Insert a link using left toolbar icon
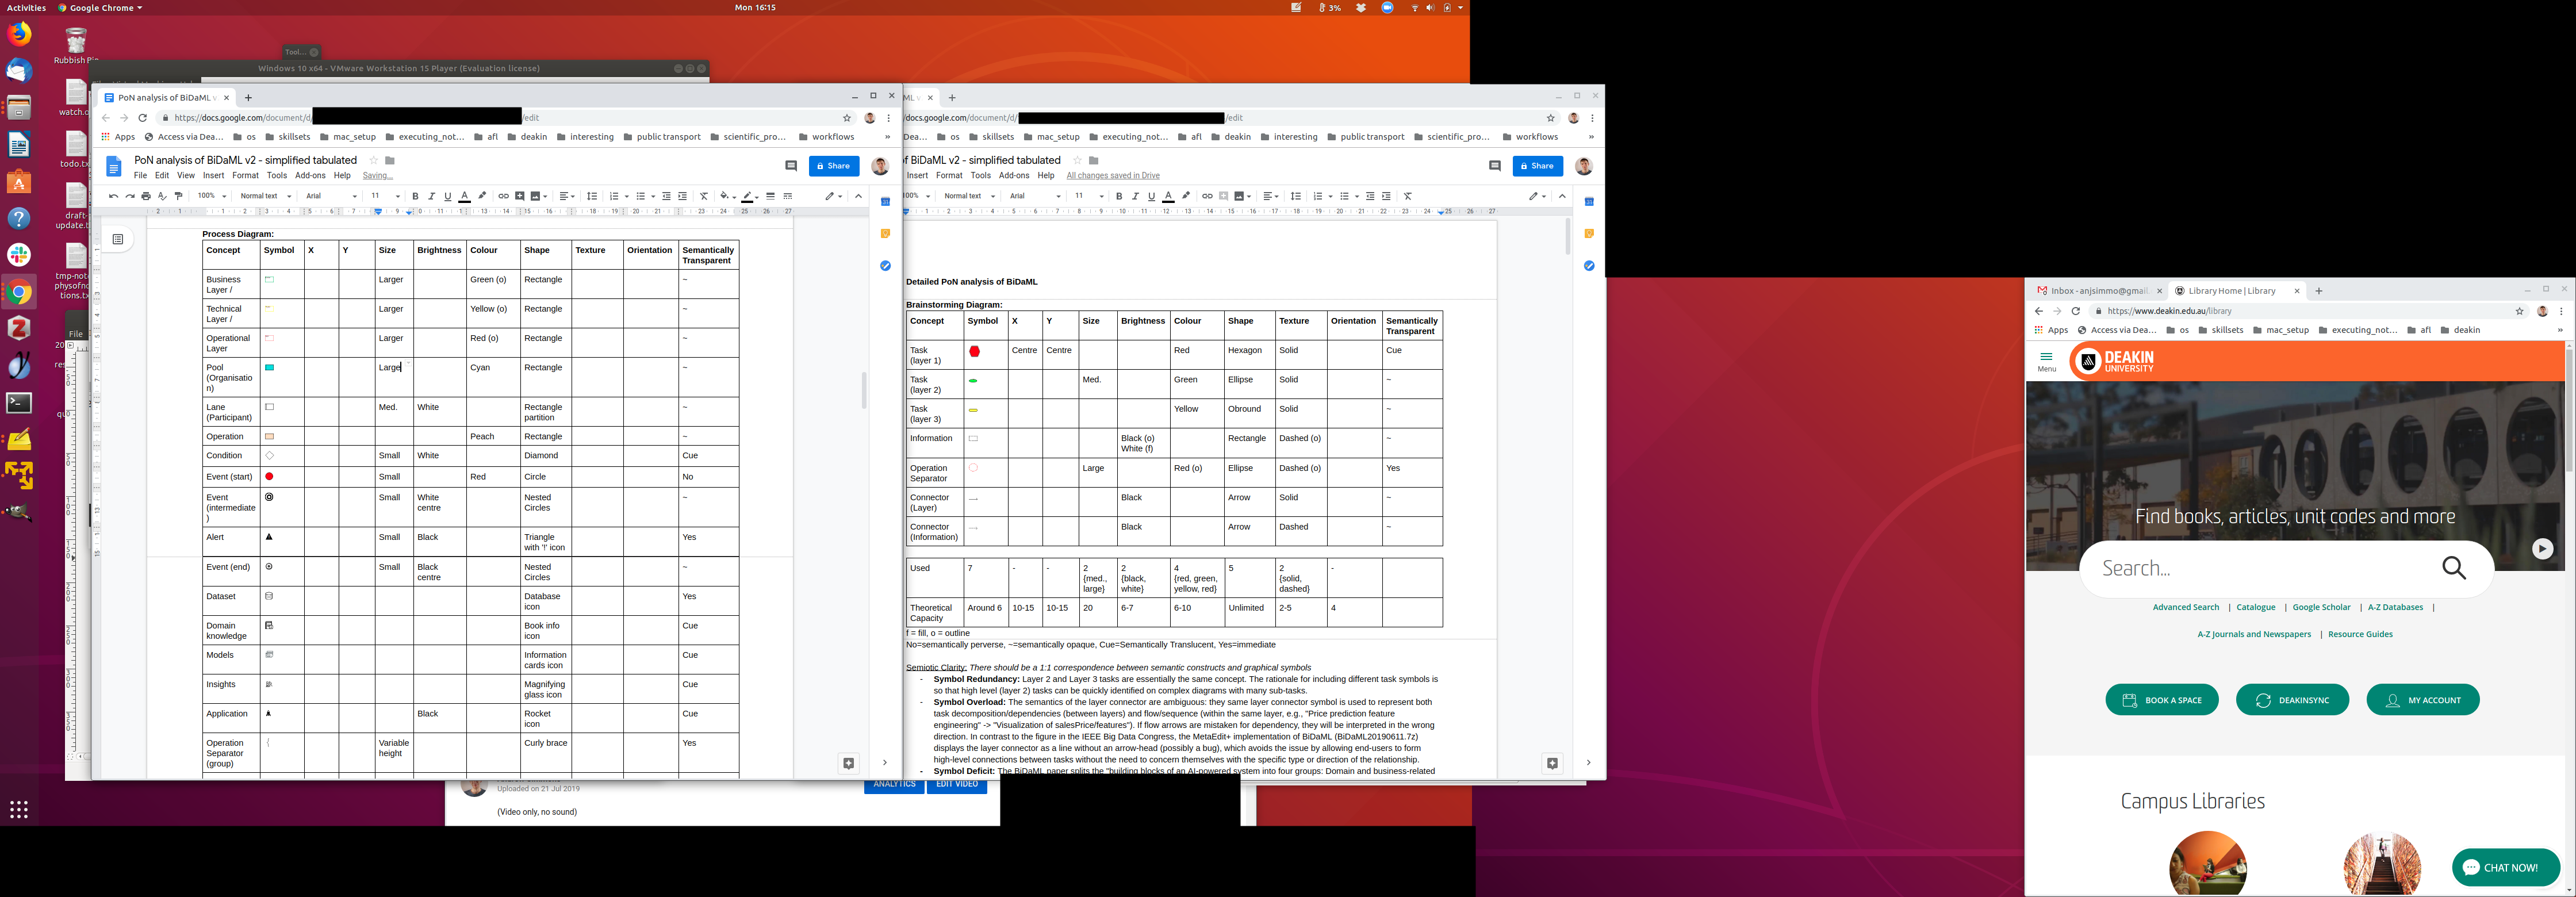The height and width of the screenshot is (897, 2576). coord(503,196)
